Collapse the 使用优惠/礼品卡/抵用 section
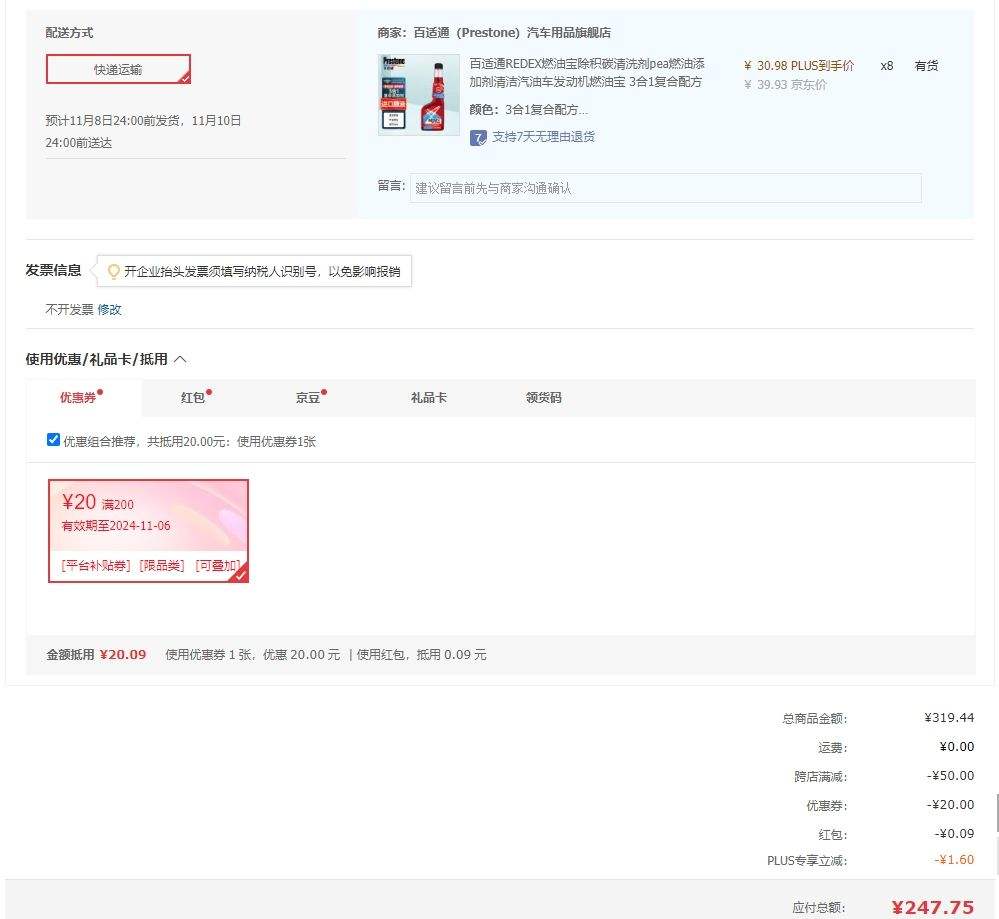This screenshot has height=919, width=999. [181, 358]
